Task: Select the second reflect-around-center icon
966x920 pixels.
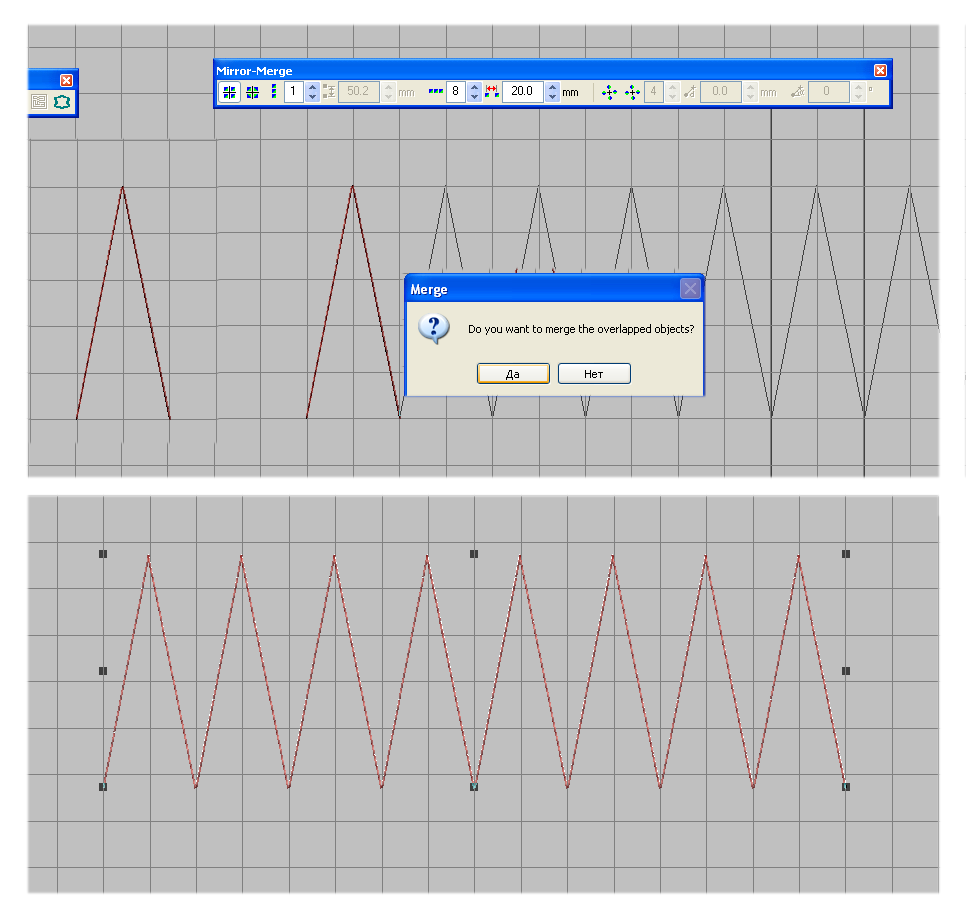Action: [x=633, y=92]
